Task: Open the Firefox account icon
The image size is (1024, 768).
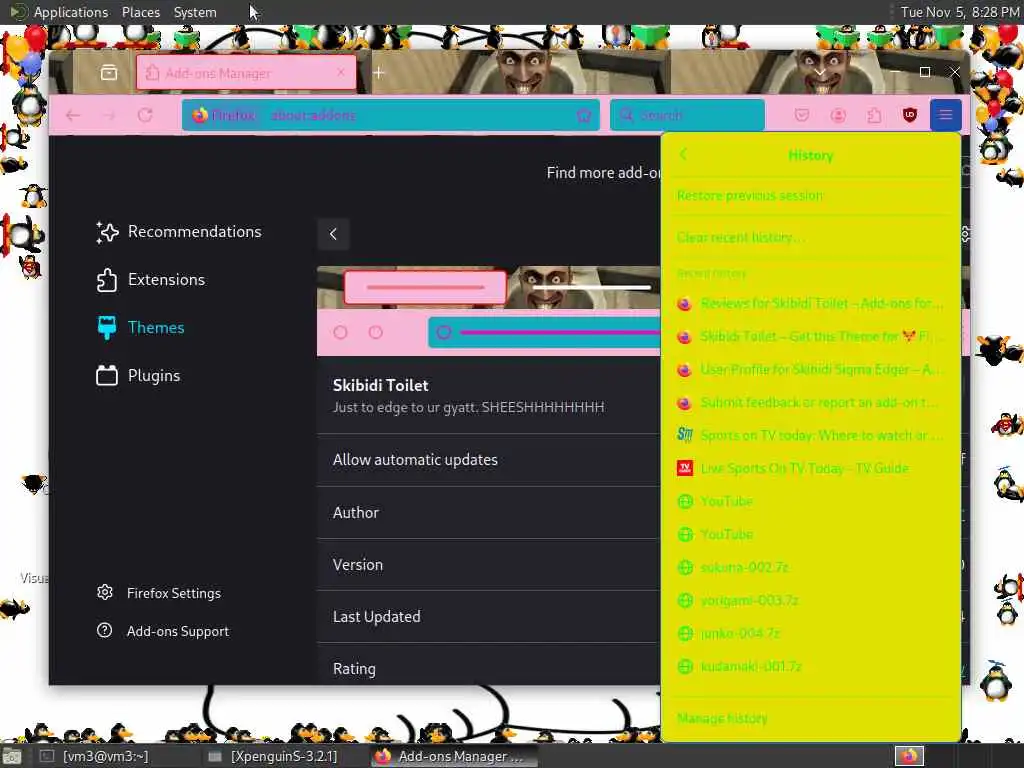Action: click(x=838, y=116)
